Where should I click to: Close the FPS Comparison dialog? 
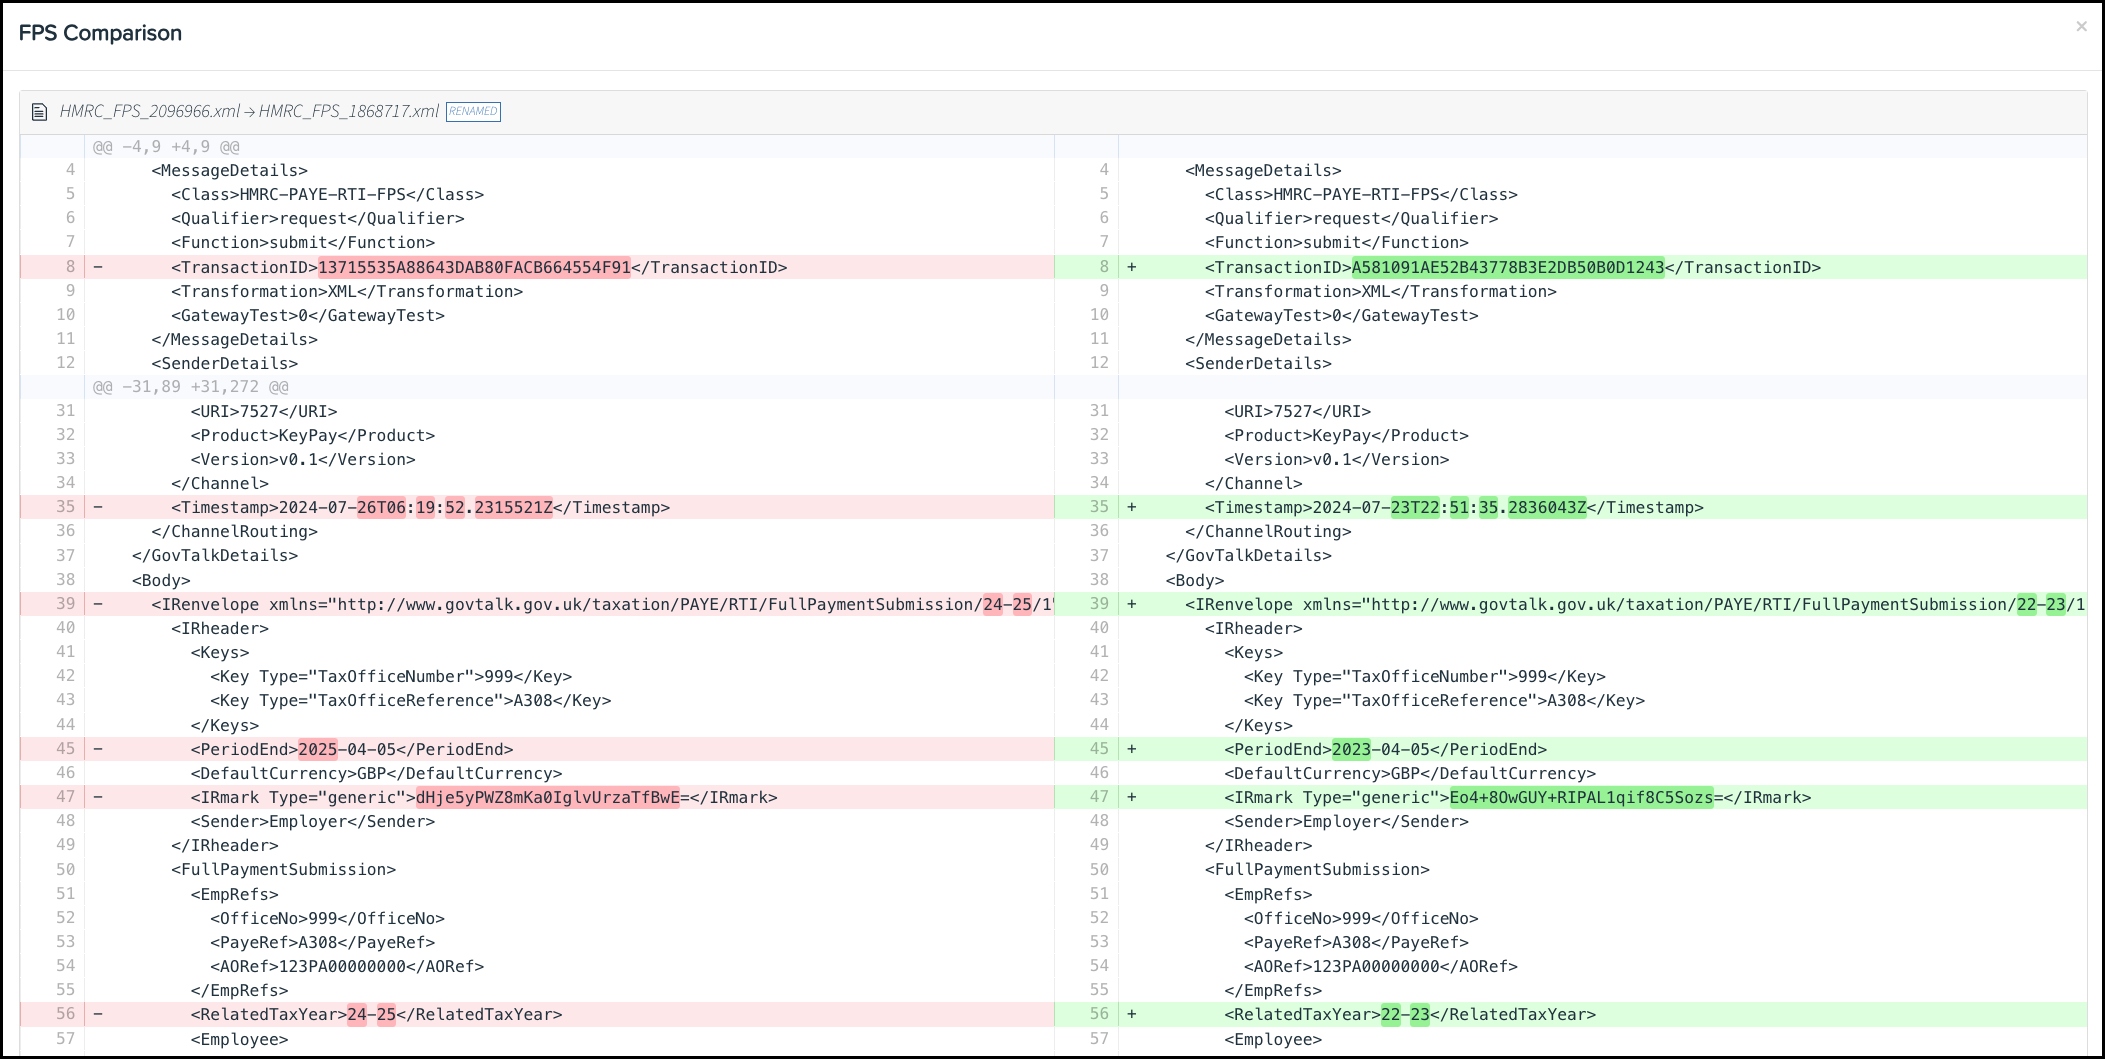[2081, 27]
